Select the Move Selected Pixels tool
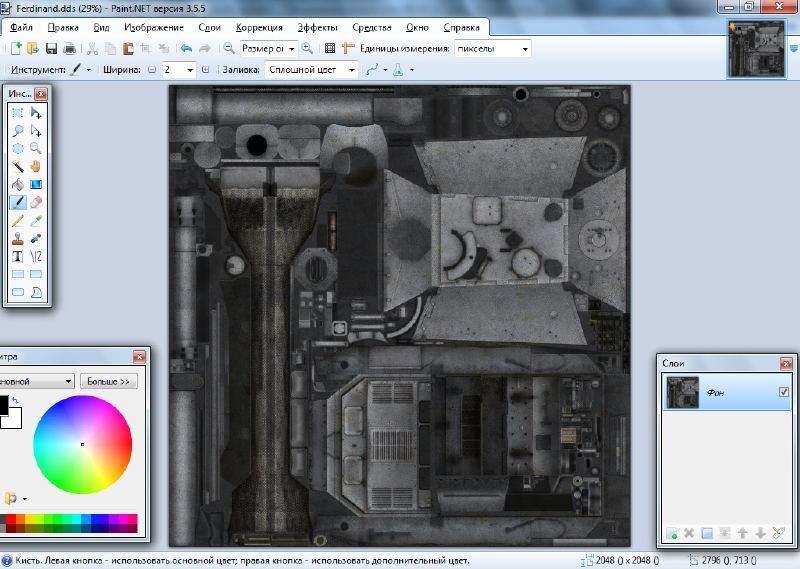The width and height of the screenshot is (800, 569). [x=36, y=113]
